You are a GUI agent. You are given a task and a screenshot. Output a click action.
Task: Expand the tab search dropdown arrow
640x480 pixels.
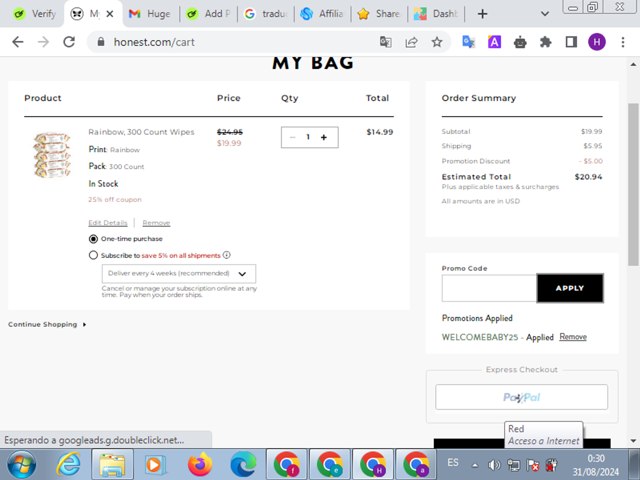[544, 14]
